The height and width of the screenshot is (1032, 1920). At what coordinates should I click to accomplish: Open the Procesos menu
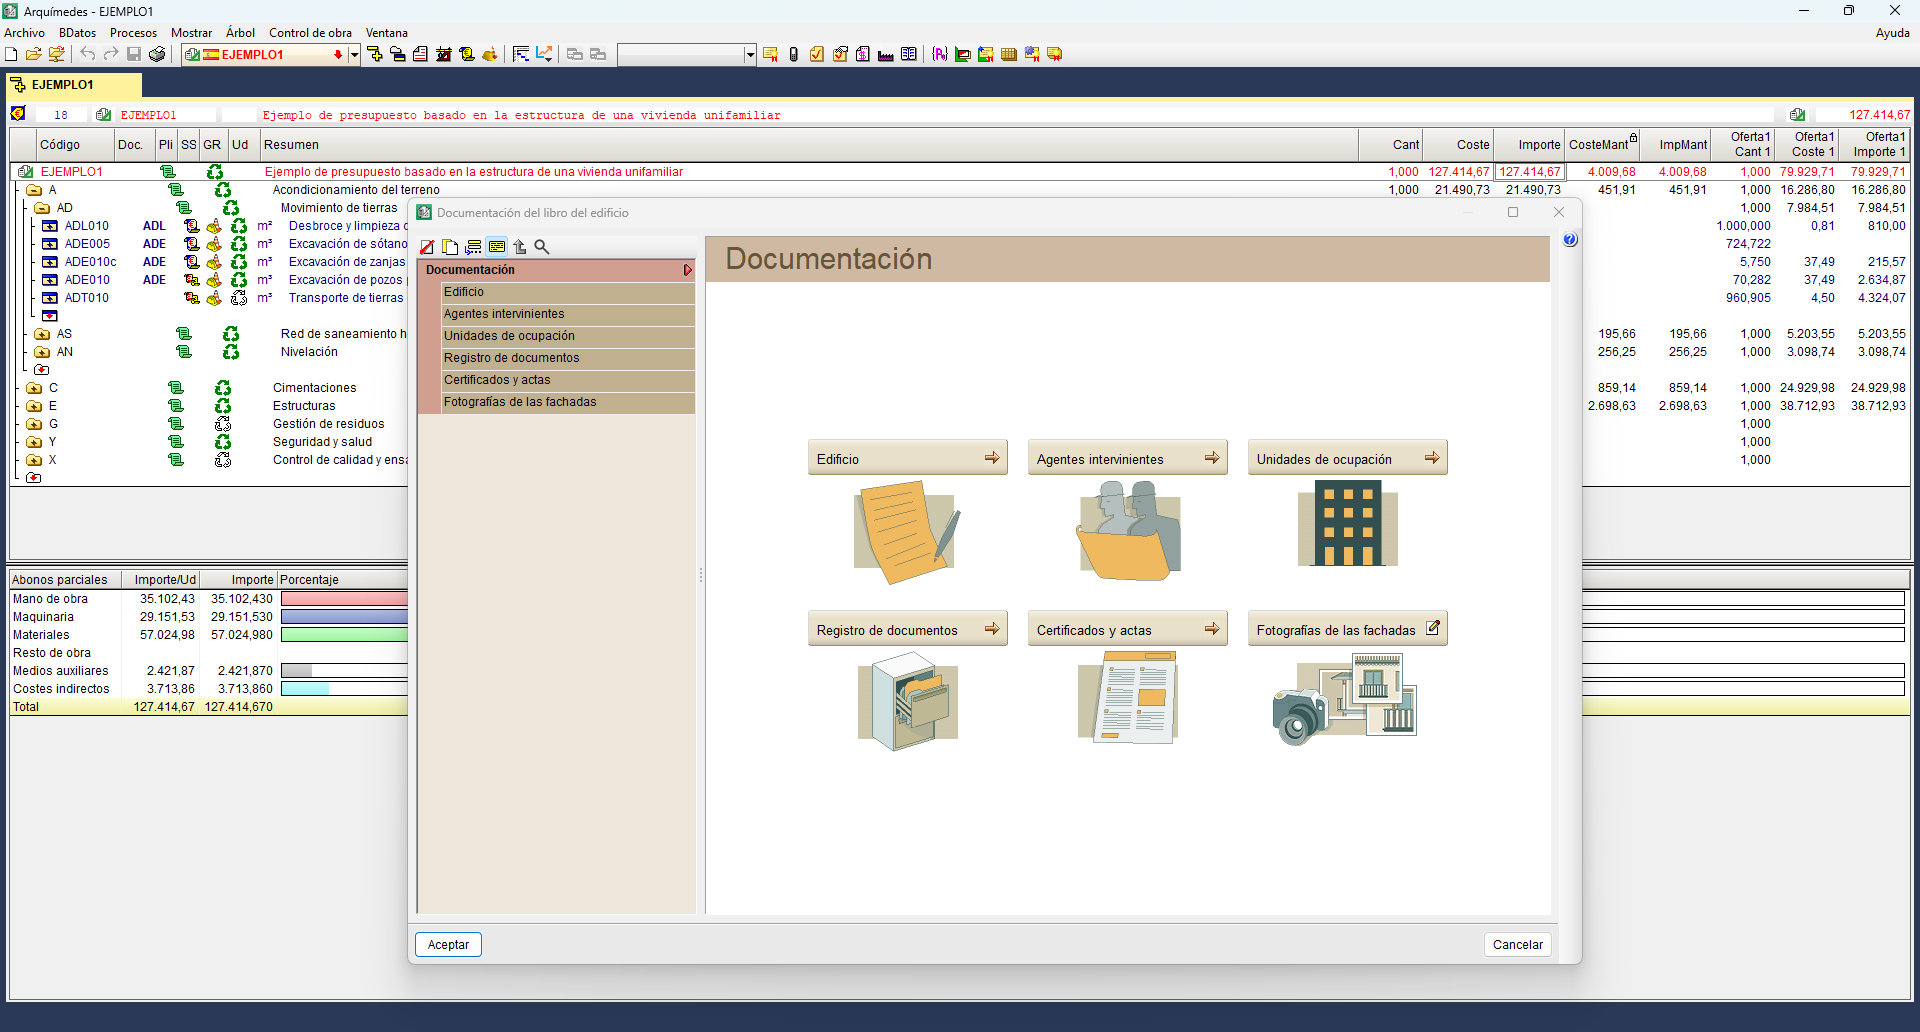tap(133, 33)
